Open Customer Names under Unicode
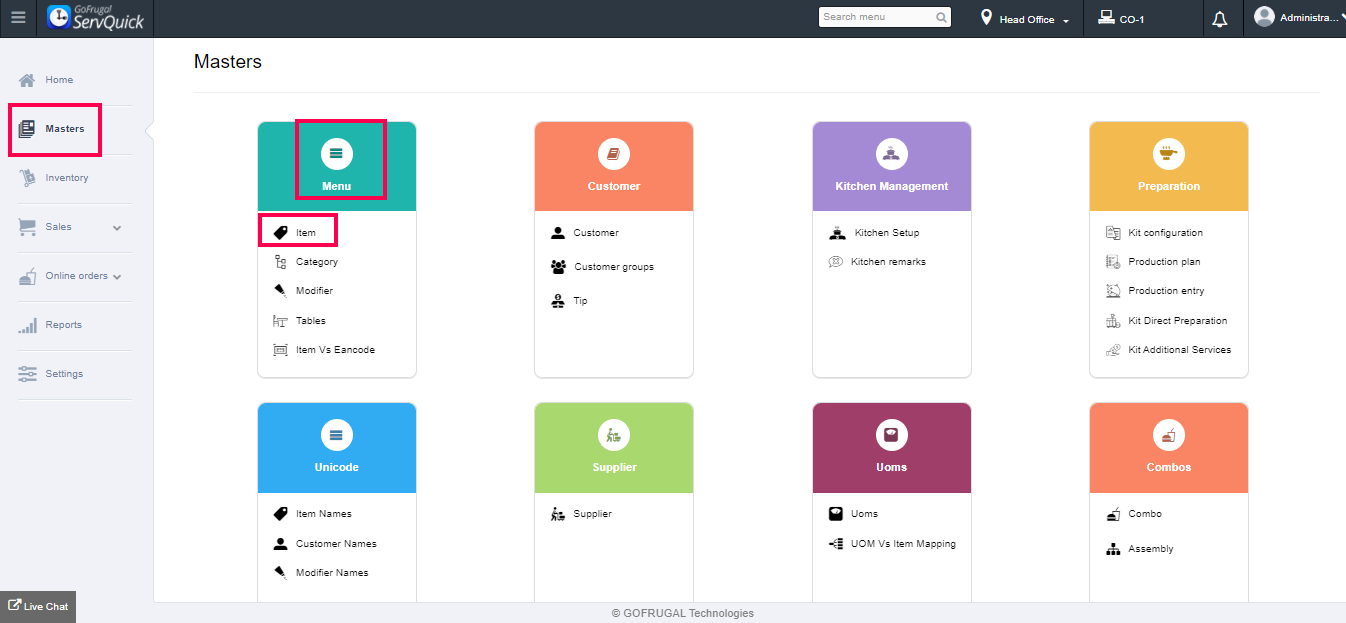 (x=336, y=544)
